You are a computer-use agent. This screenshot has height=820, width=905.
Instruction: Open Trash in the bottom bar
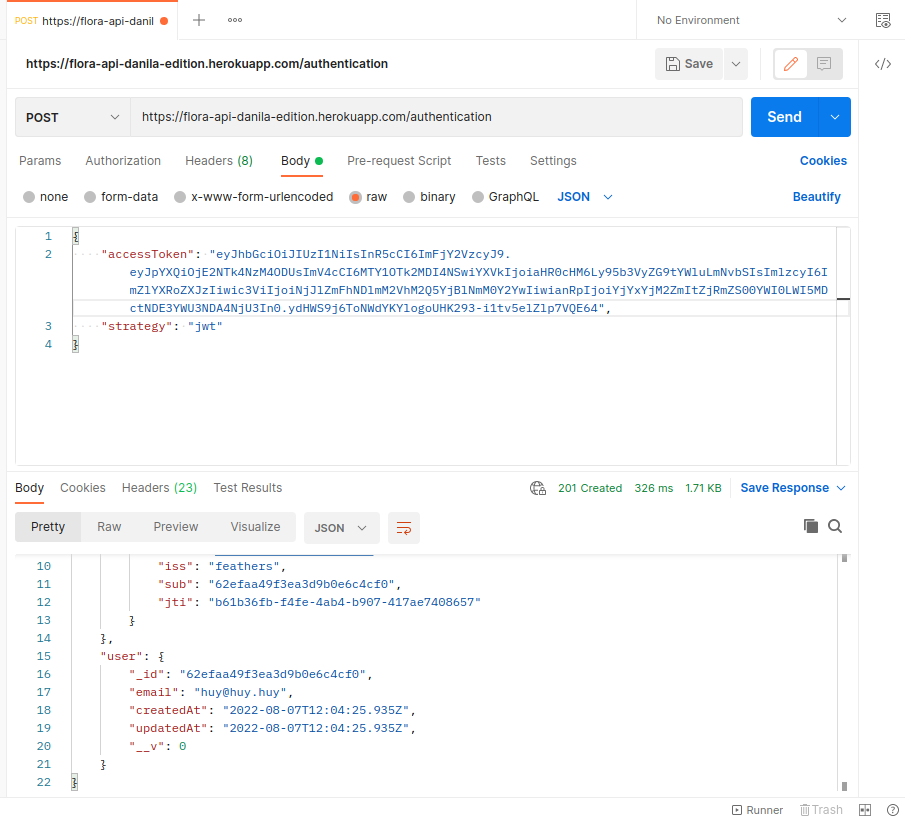[821, 810]
